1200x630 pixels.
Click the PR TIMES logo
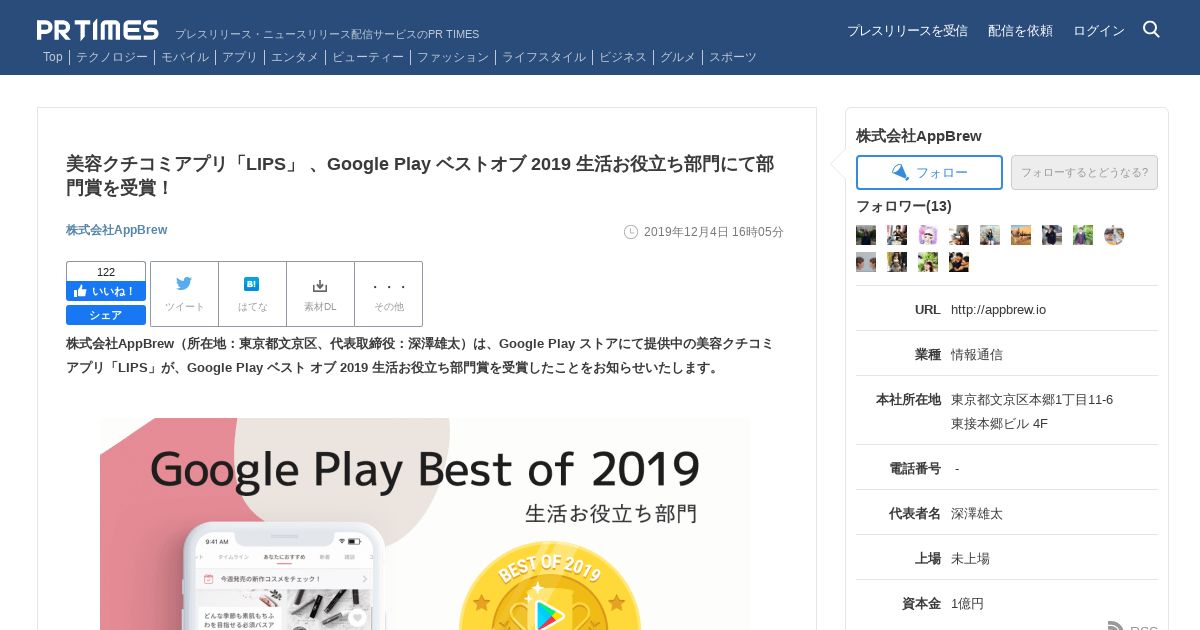[98, 30]
